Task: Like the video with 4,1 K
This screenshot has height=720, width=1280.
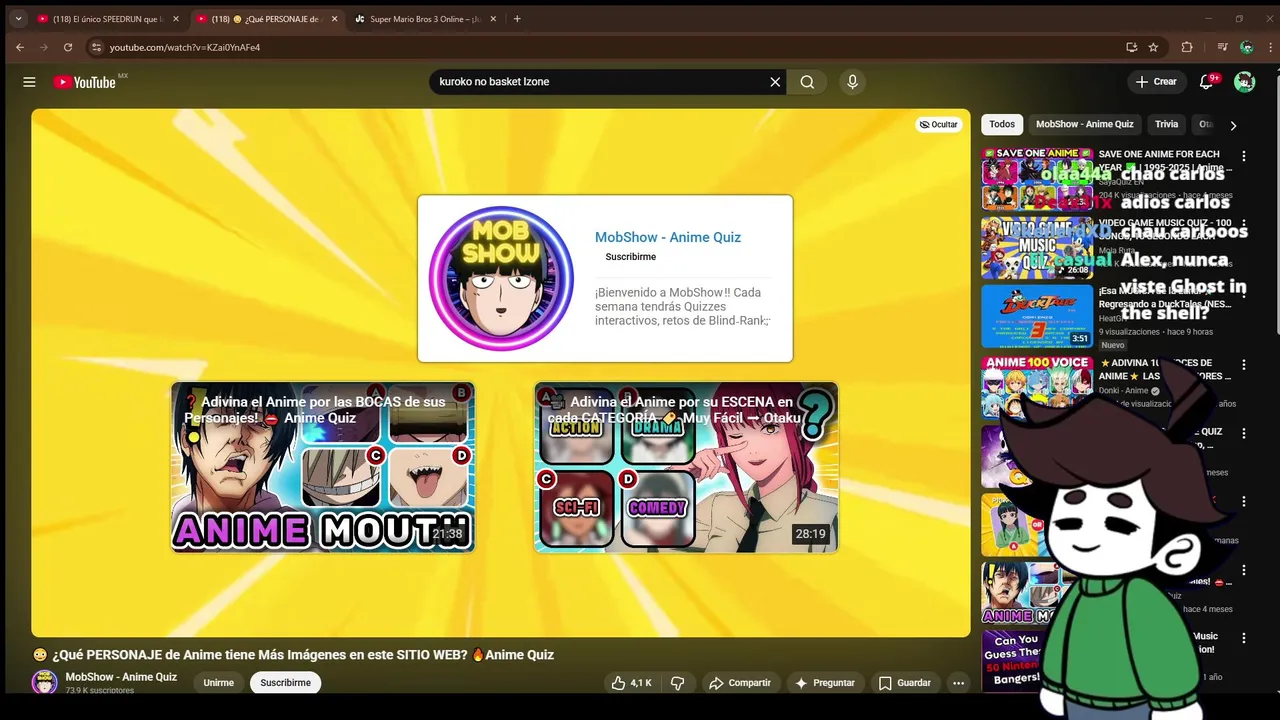Action: click(x=632, y=683)
